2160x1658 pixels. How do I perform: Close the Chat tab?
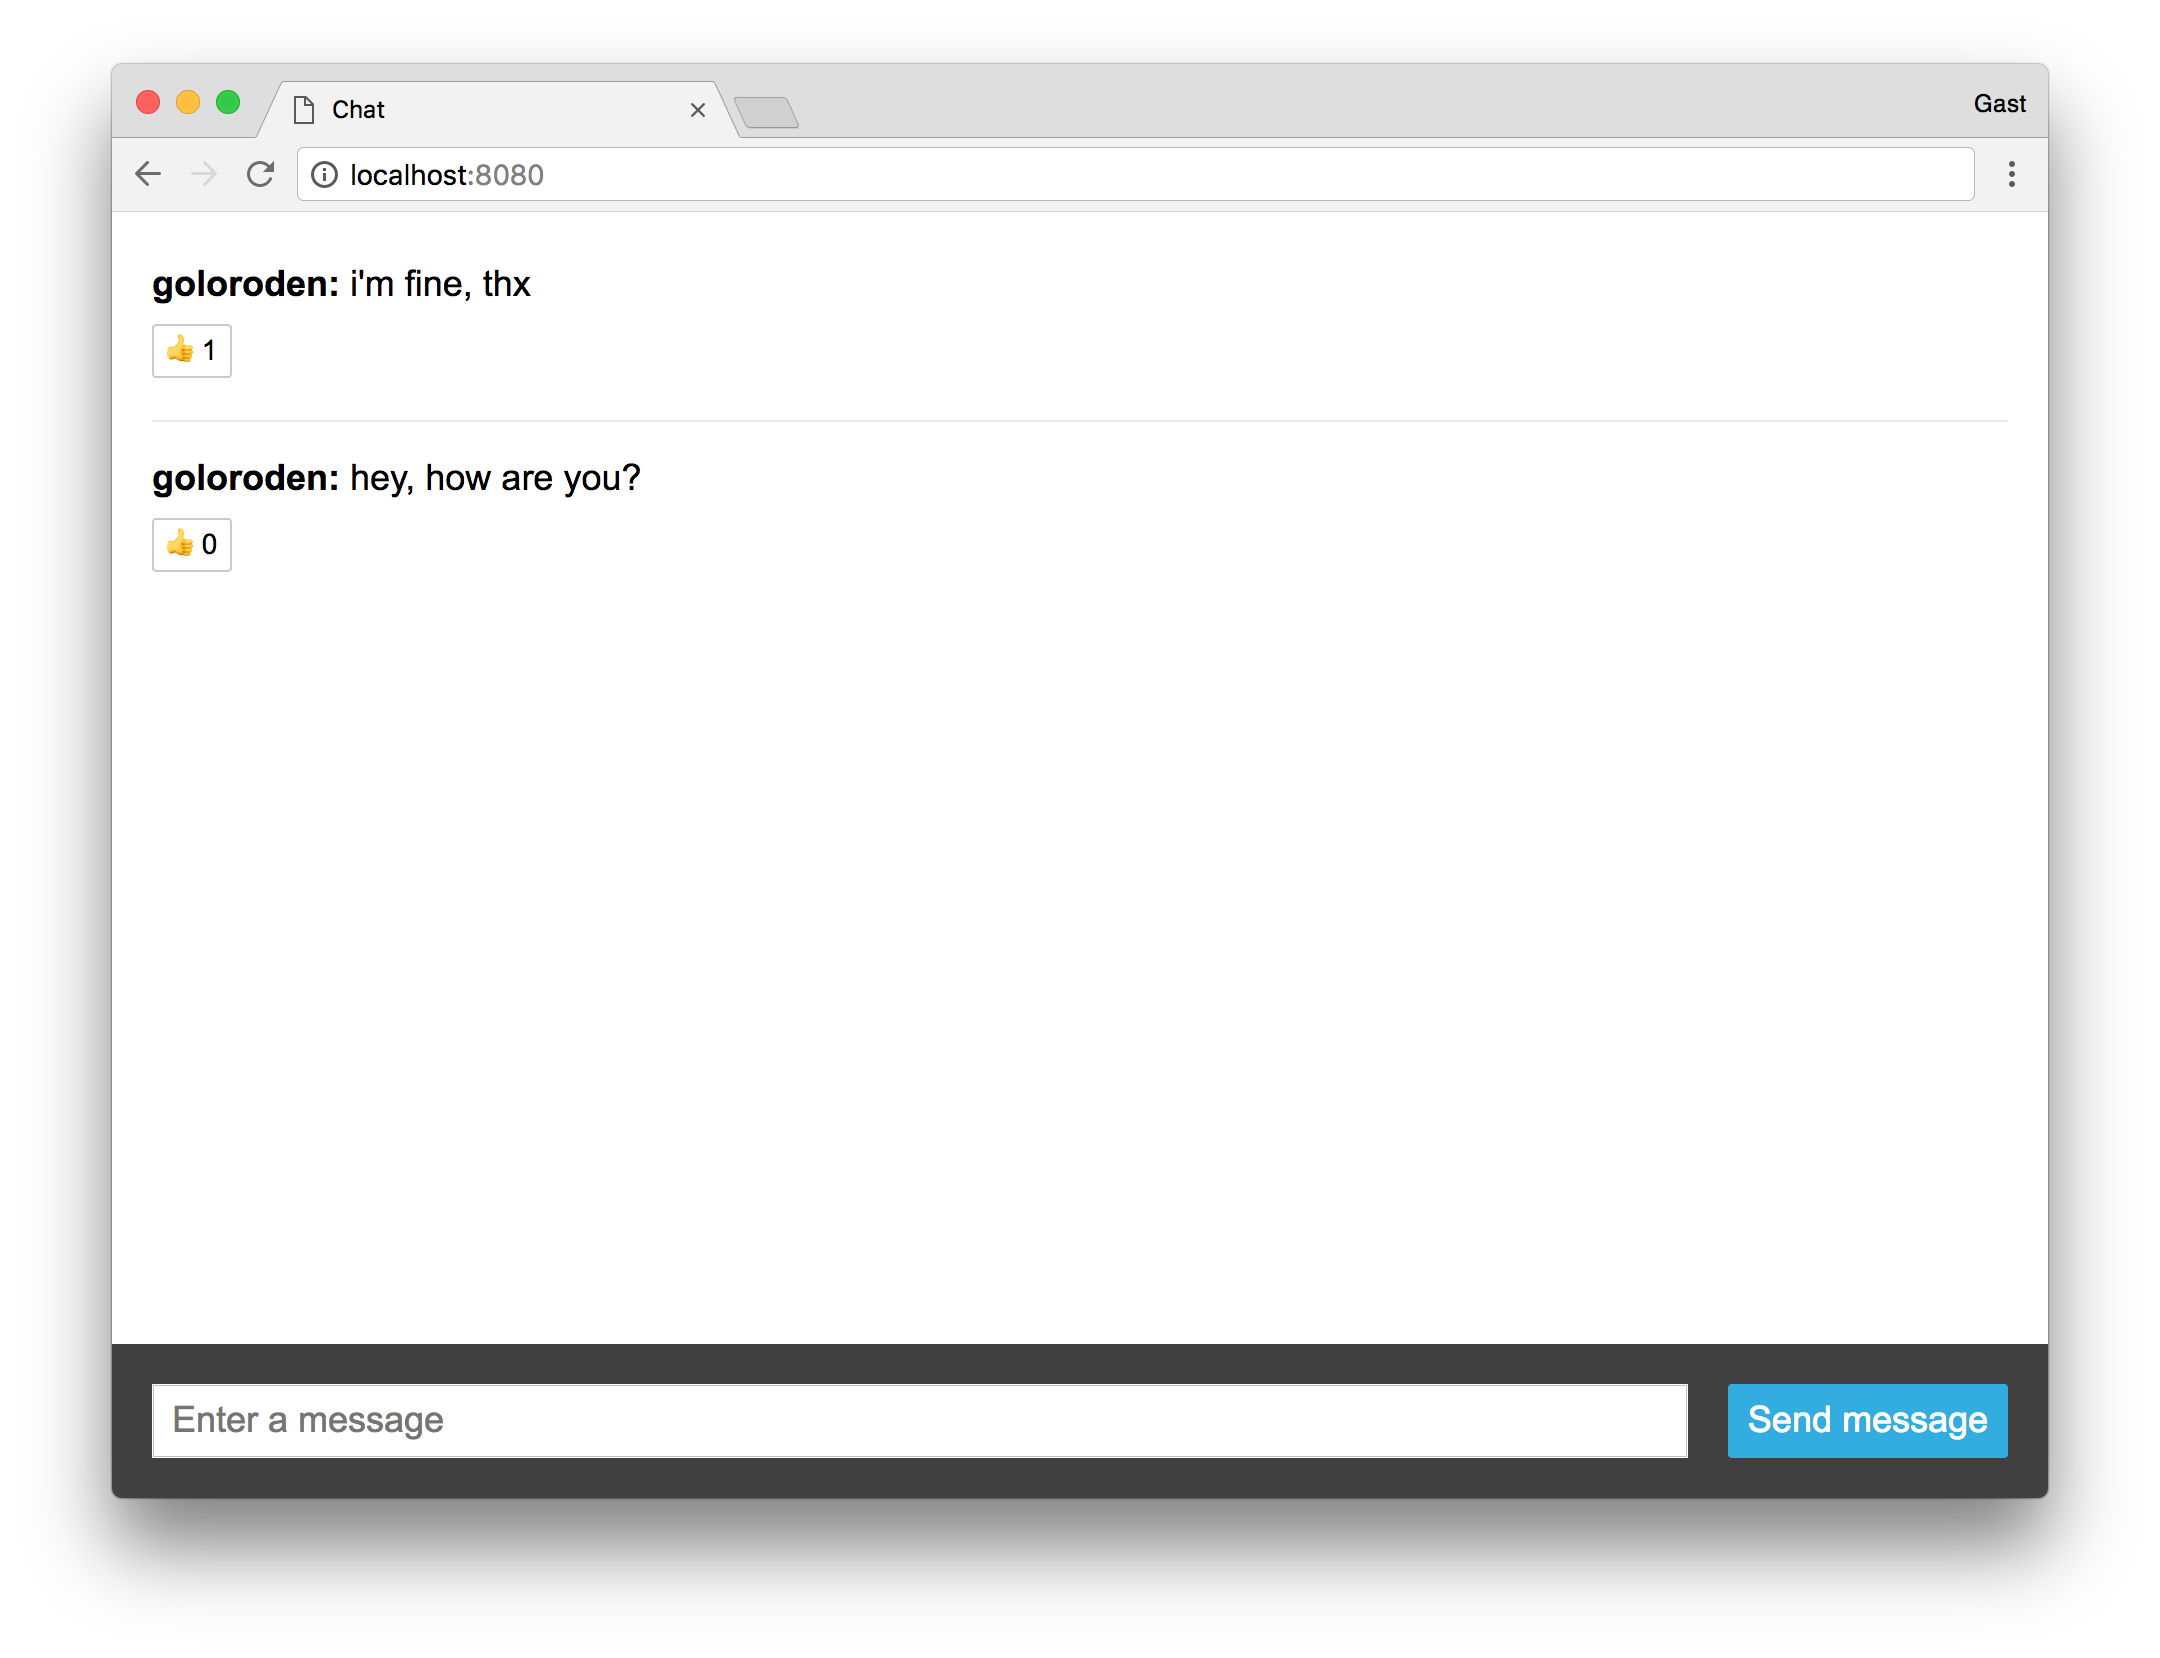[698, 110]
